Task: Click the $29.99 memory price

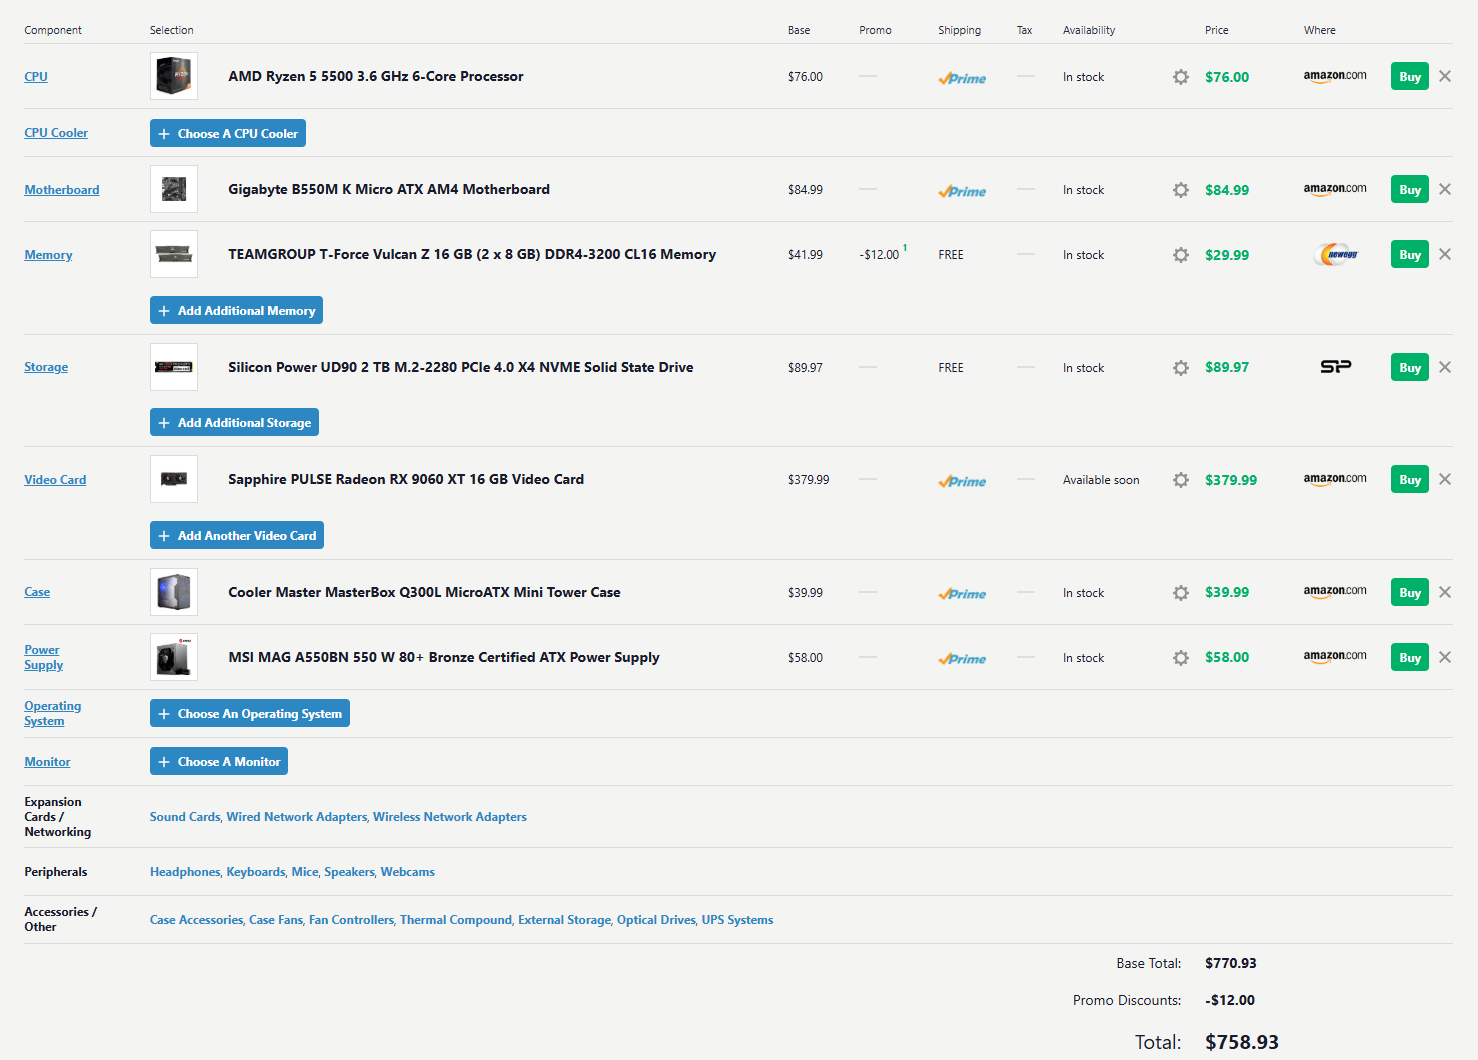Action: click(x=1227, y=255)
